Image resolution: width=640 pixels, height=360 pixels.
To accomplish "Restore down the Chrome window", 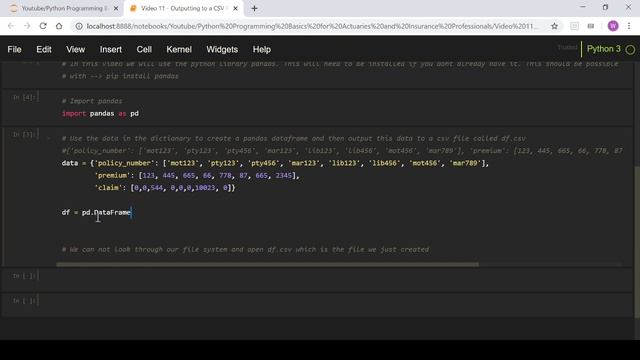I will pyautogui.click(x=605, y=7).
